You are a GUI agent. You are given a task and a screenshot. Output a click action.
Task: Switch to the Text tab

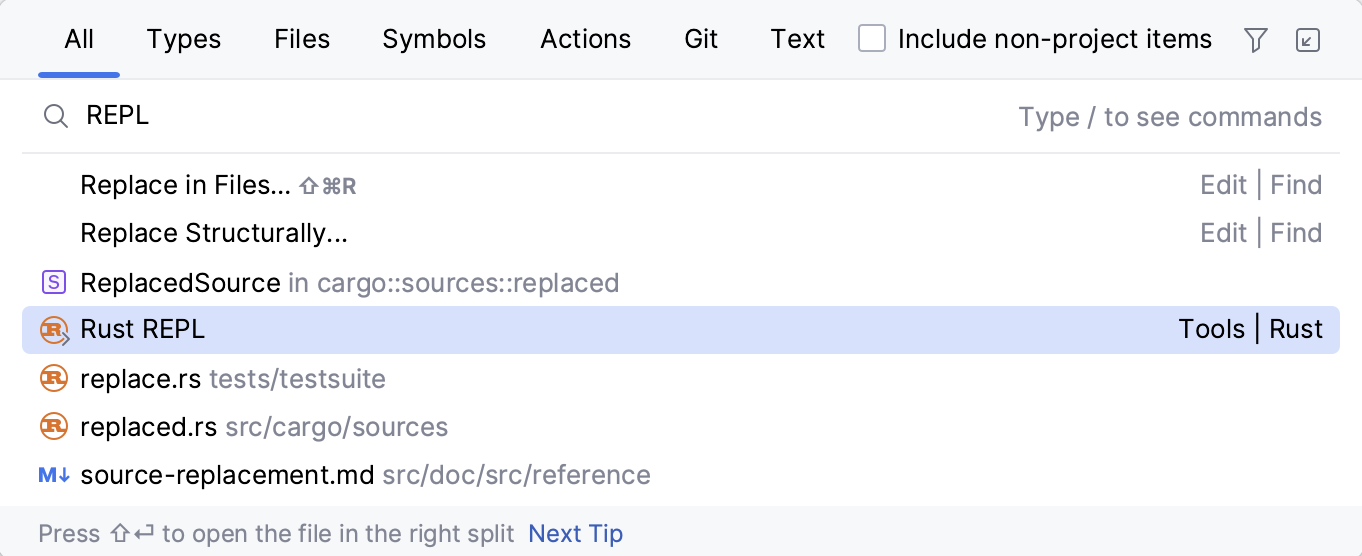pos(797,39)
